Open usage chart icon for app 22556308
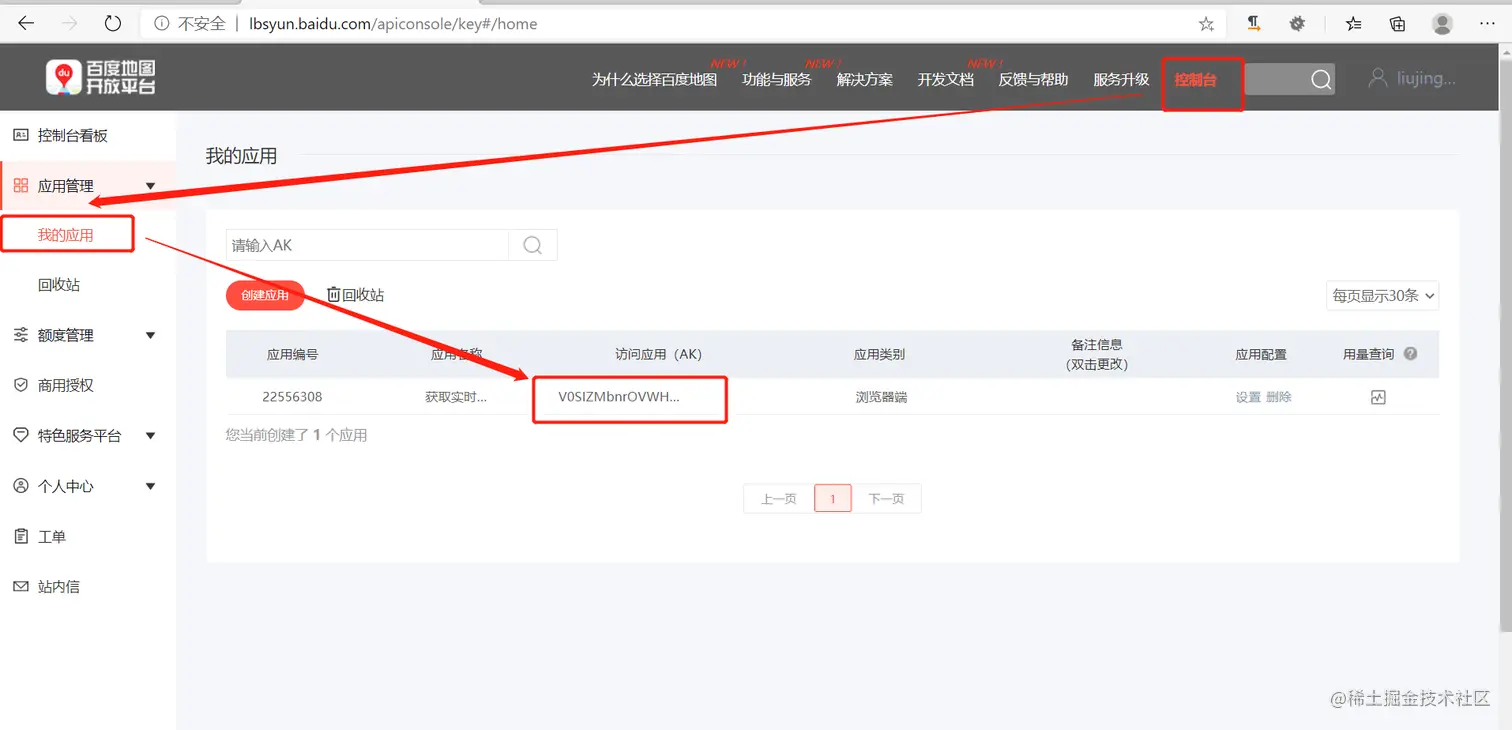This screenshot has width=1512, height=730. (1378, 397)
